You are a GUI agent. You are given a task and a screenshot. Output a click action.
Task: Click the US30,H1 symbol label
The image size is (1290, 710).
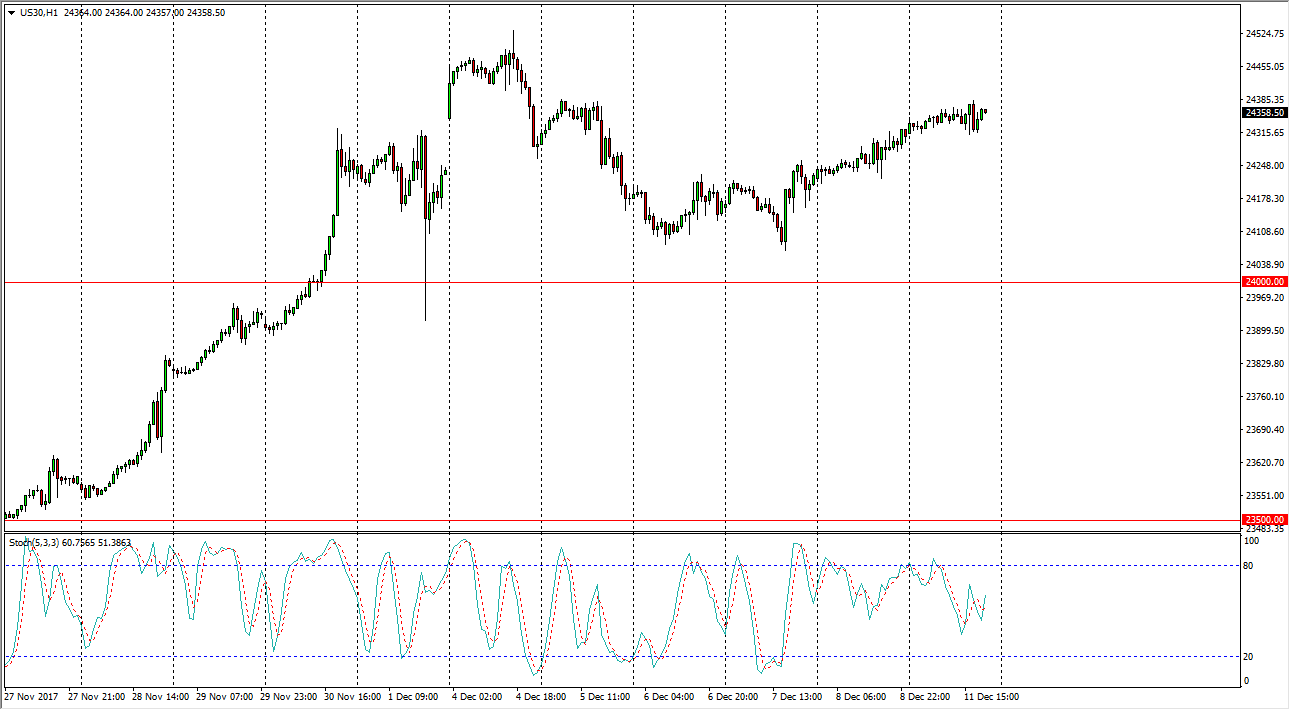click(44, 12)
